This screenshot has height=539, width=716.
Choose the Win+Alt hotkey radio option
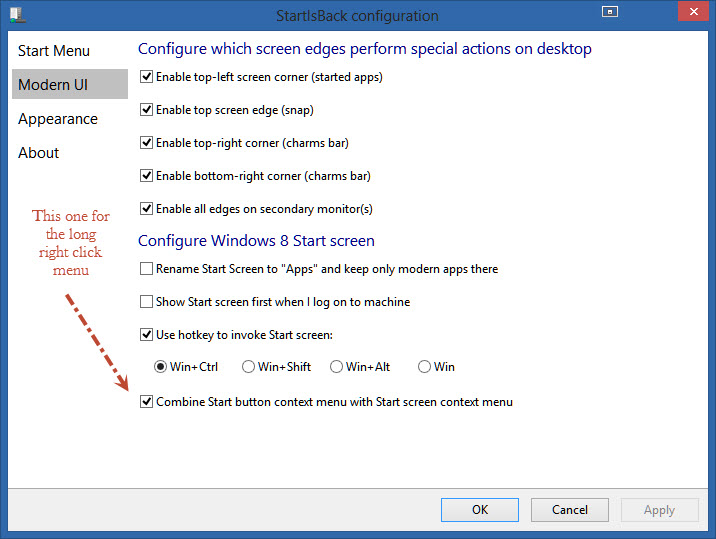(x=337, y=367)
